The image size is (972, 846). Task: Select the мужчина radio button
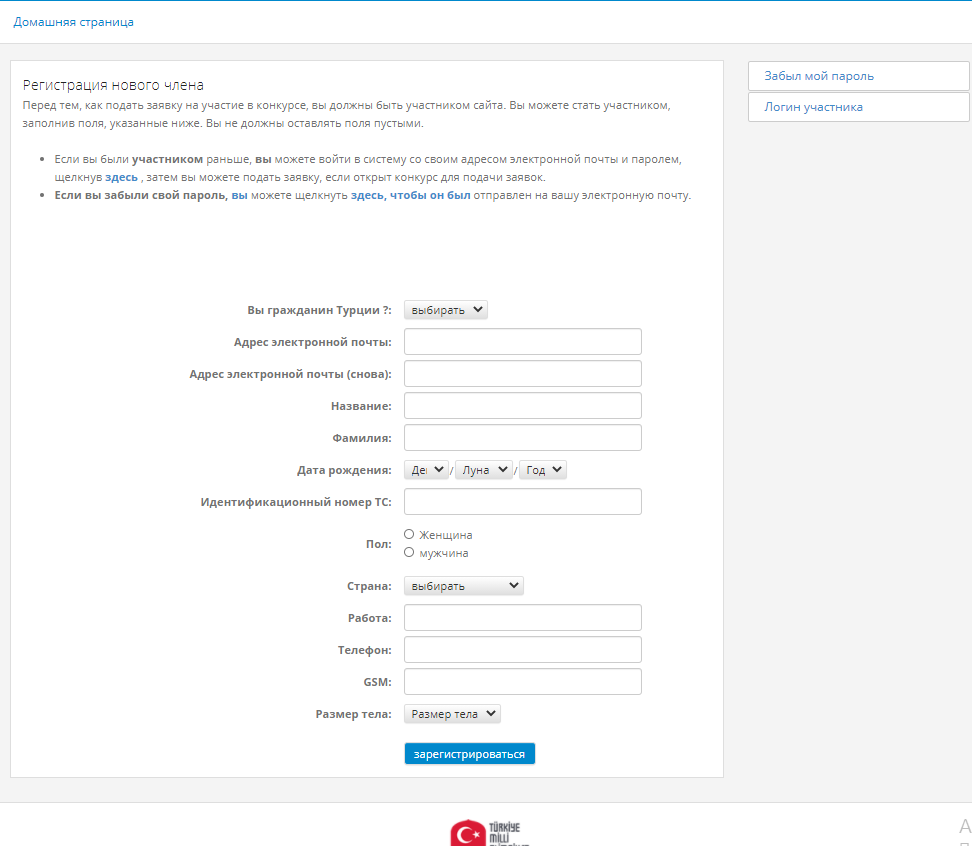click(409, 552)
